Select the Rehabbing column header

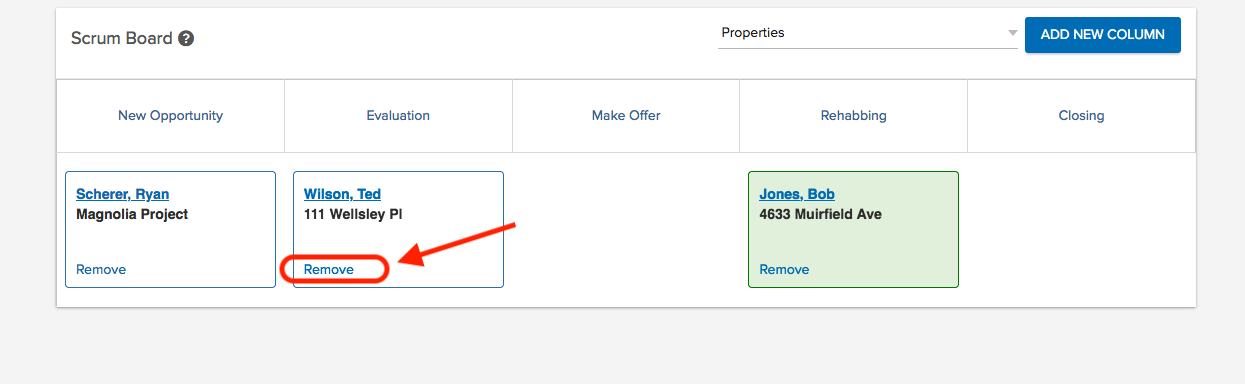click(853, 116)
